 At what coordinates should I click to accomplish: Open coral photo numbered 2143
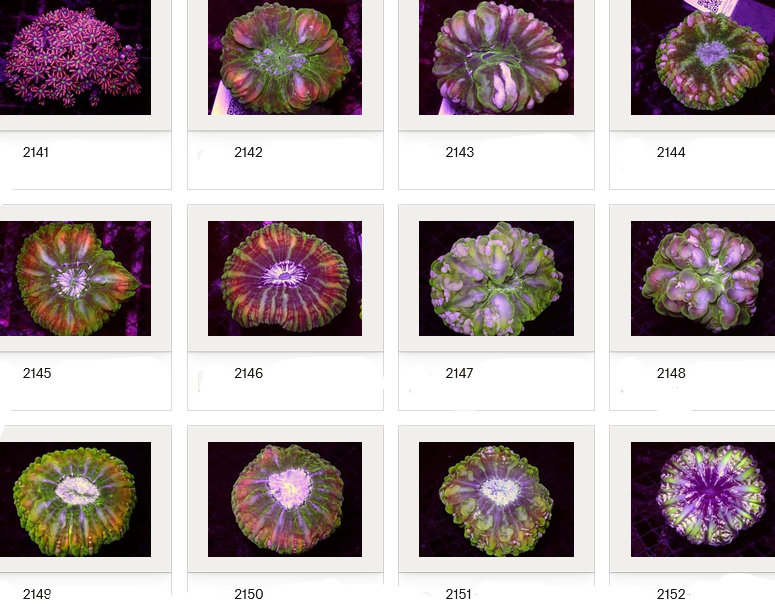pos(496,57)
